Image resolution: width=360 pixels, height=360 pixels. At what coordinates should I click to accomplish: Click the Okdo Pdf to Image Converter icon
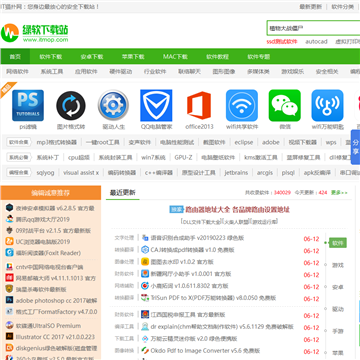[145, 350]
